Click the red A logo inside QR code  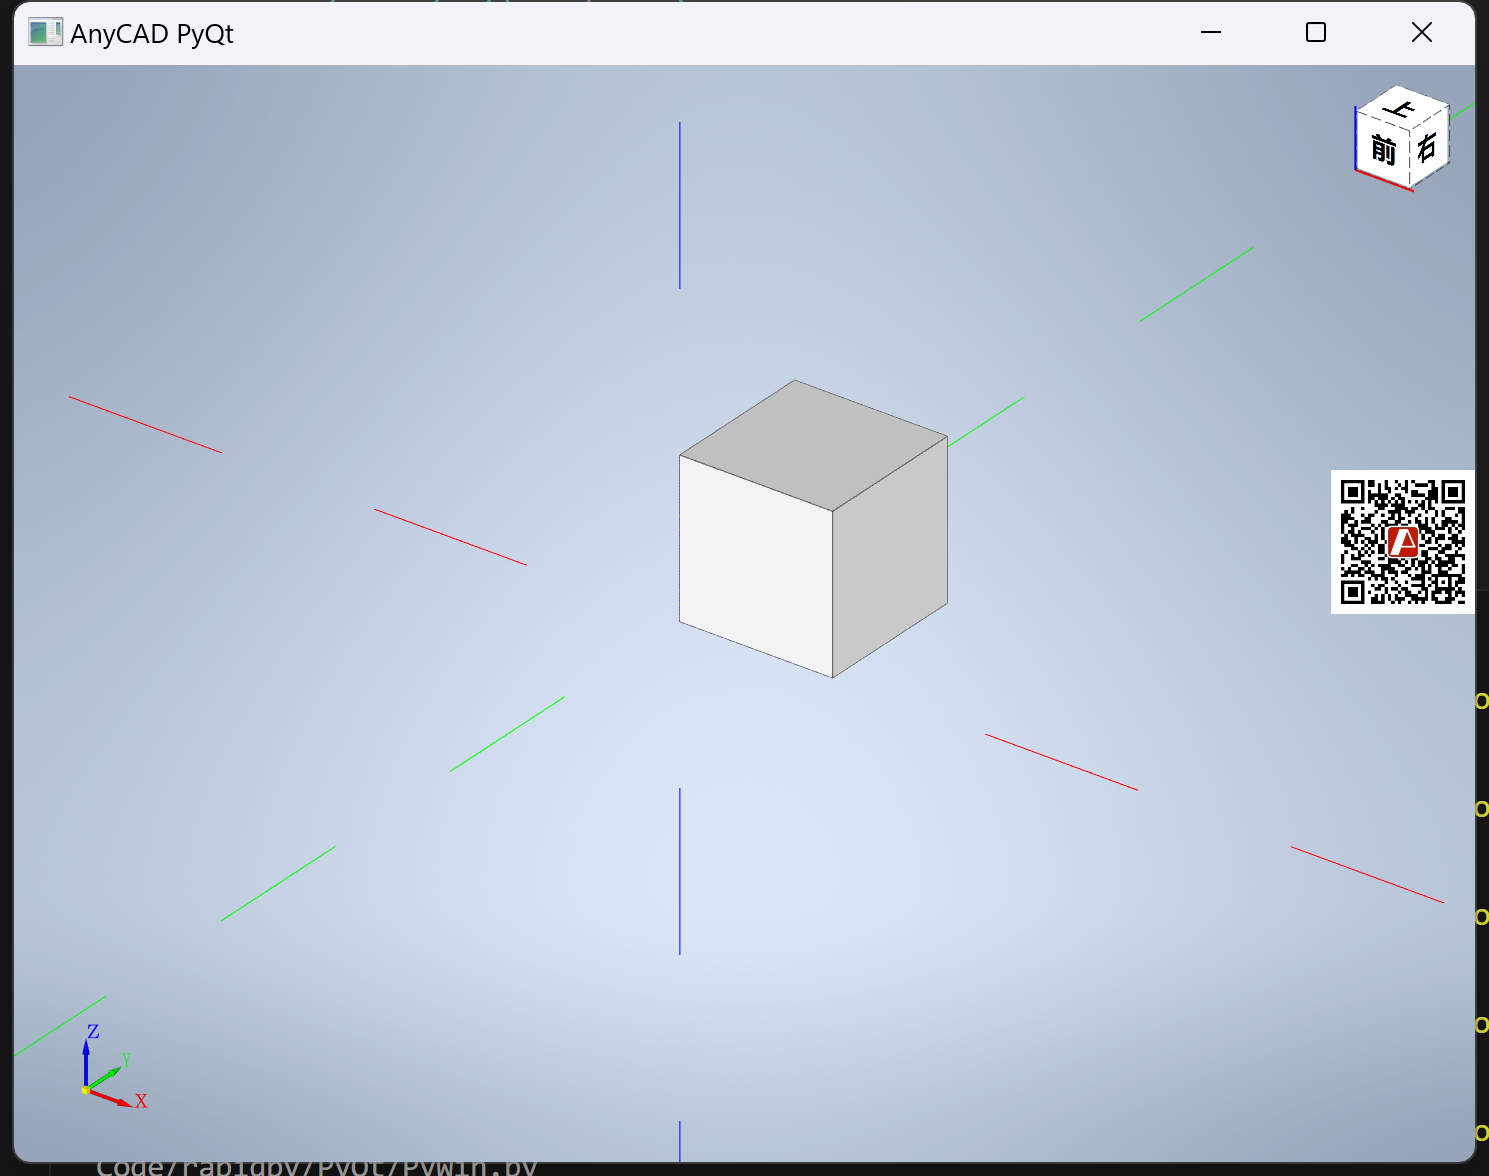click(1403, 542)
